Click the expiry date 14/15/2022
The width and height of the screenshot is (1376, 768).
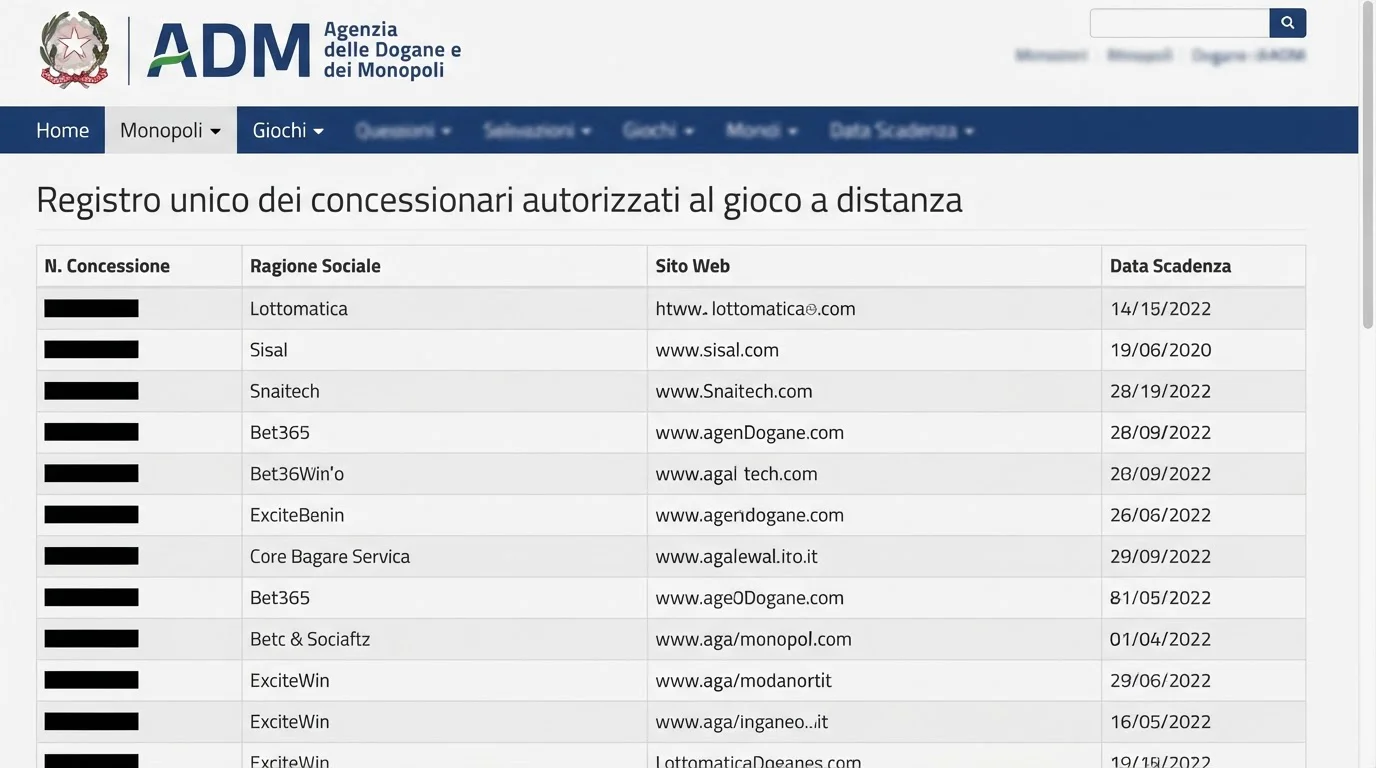coord(1160,309)
